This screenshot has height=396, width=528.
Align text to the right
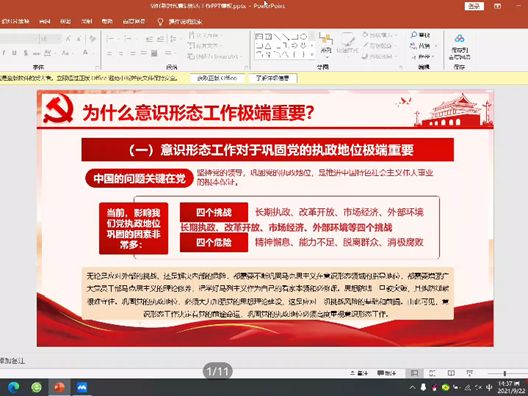pyautogui.click(x=133, y=53)
